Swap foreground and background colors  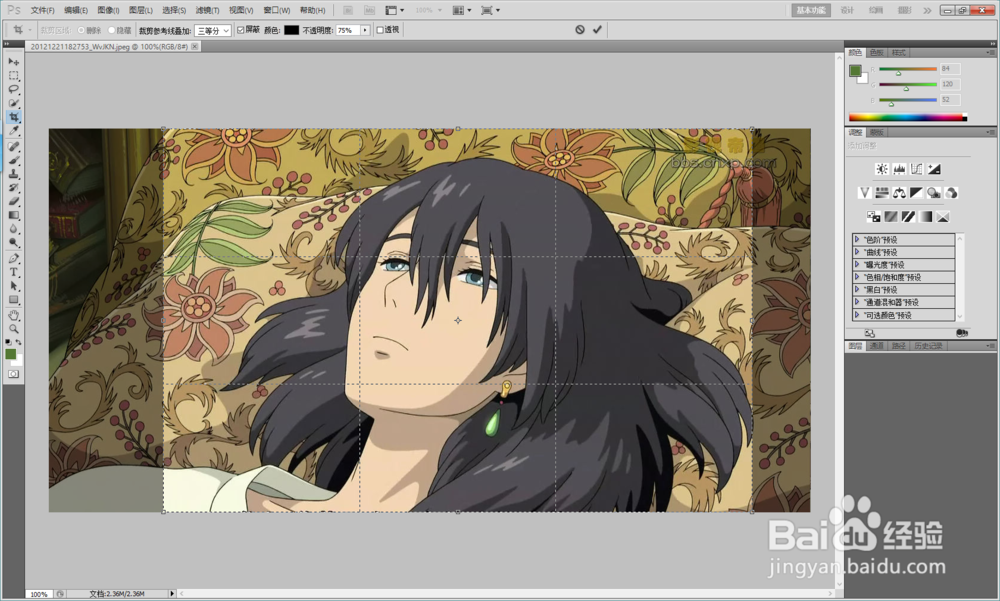(x=19, y=343)
